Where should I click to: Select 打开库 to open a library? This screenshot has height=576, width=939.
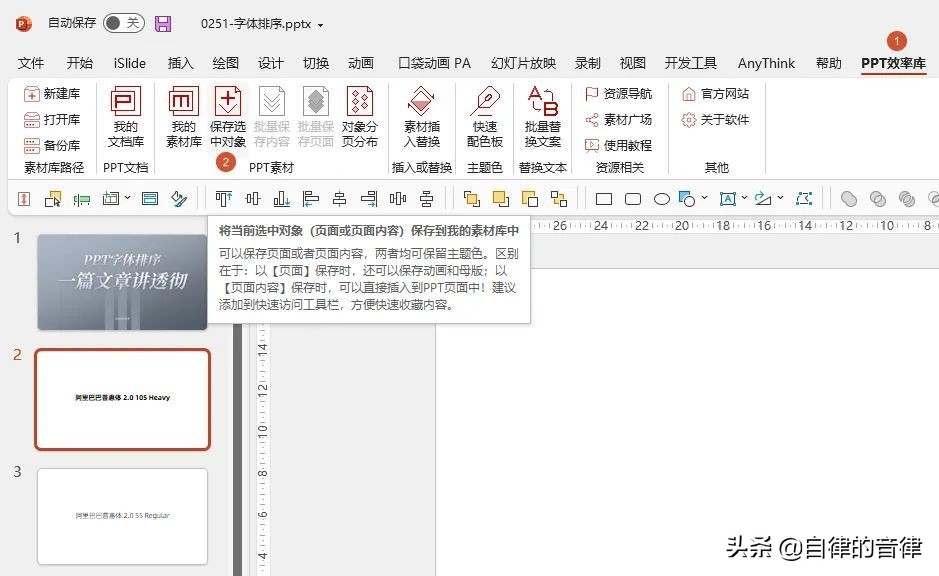pos(50,119)
